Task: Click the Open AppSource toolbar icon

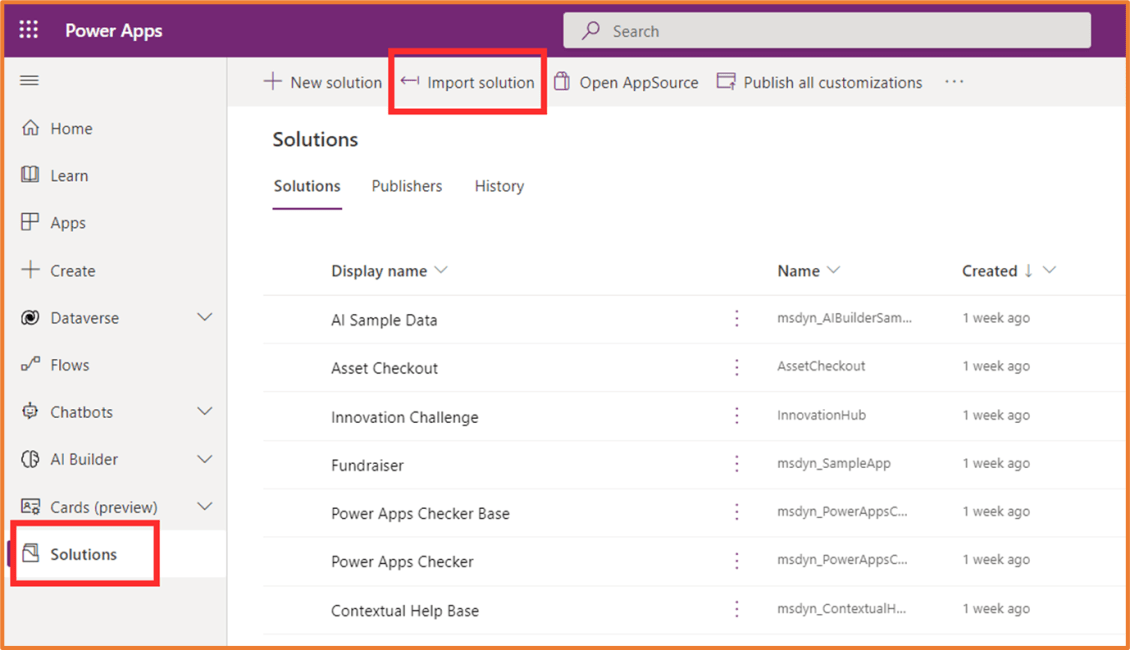Action: (x=561, y=82)
